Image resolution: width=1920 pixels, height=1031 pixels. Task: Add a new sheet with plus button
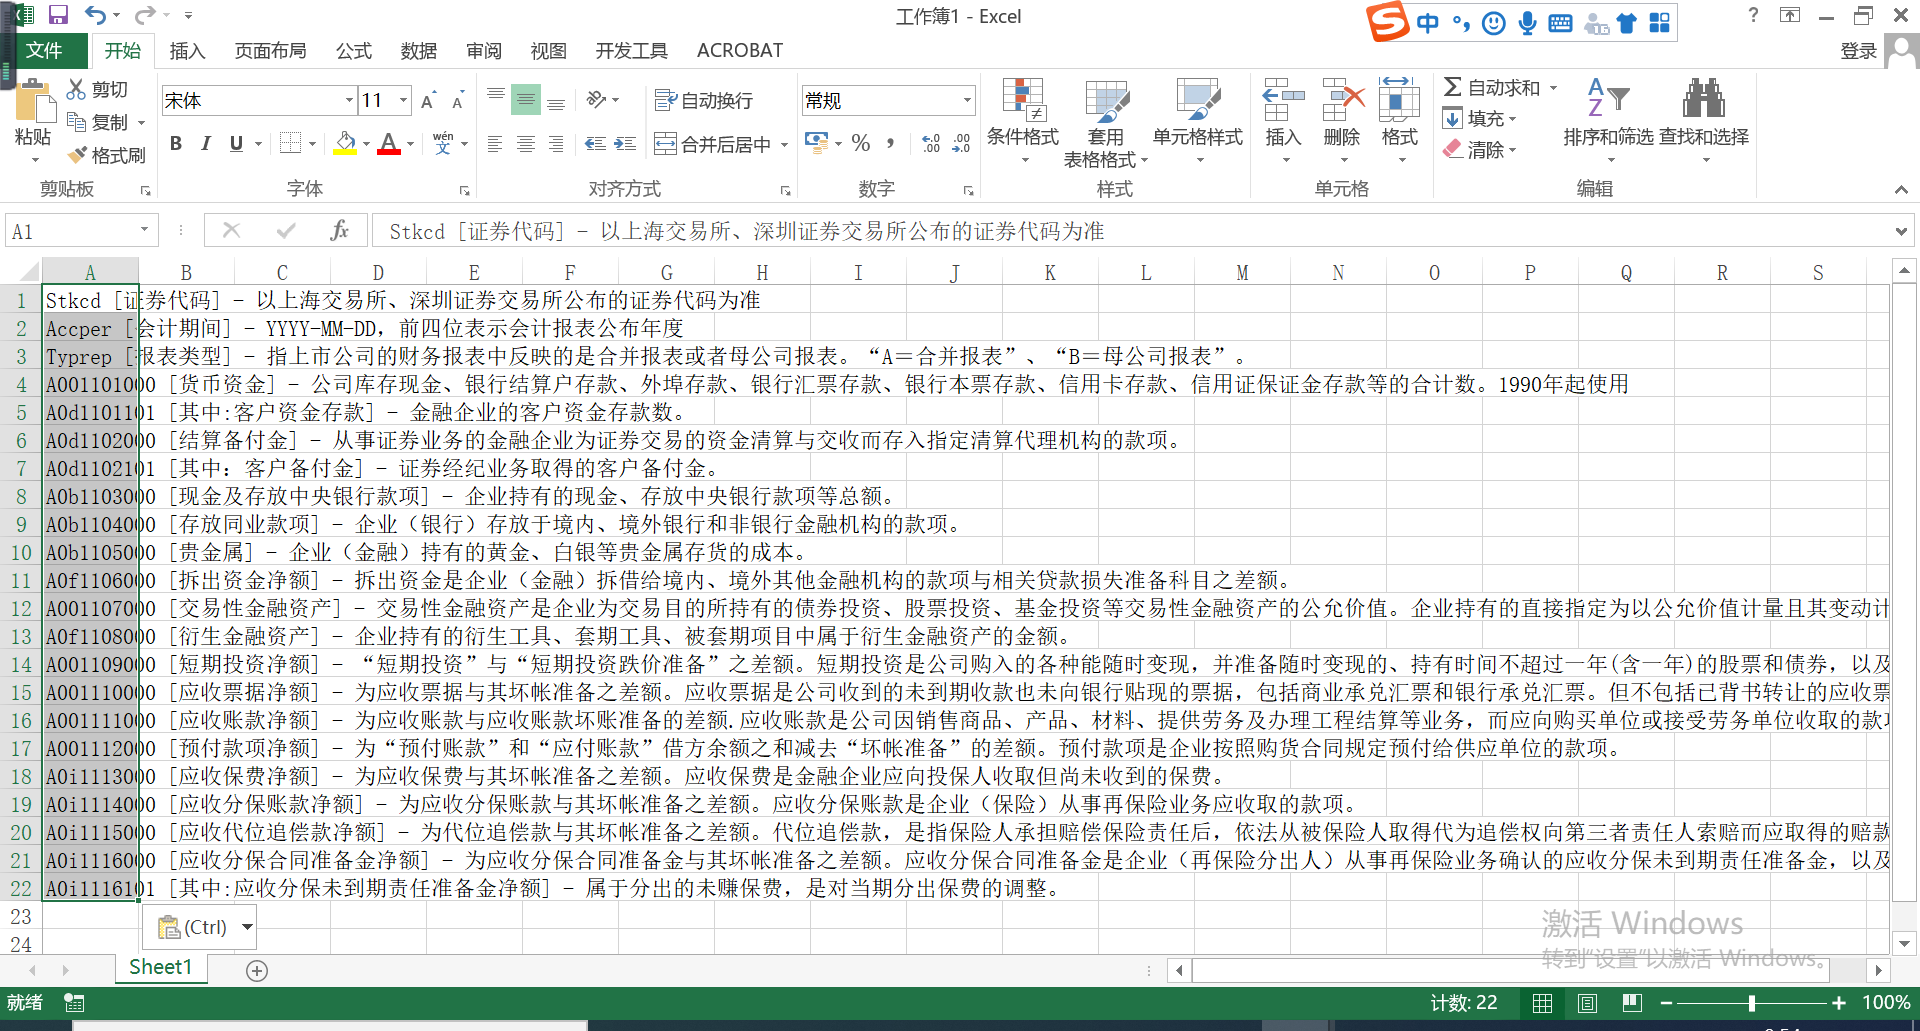(x=257, y=970)
